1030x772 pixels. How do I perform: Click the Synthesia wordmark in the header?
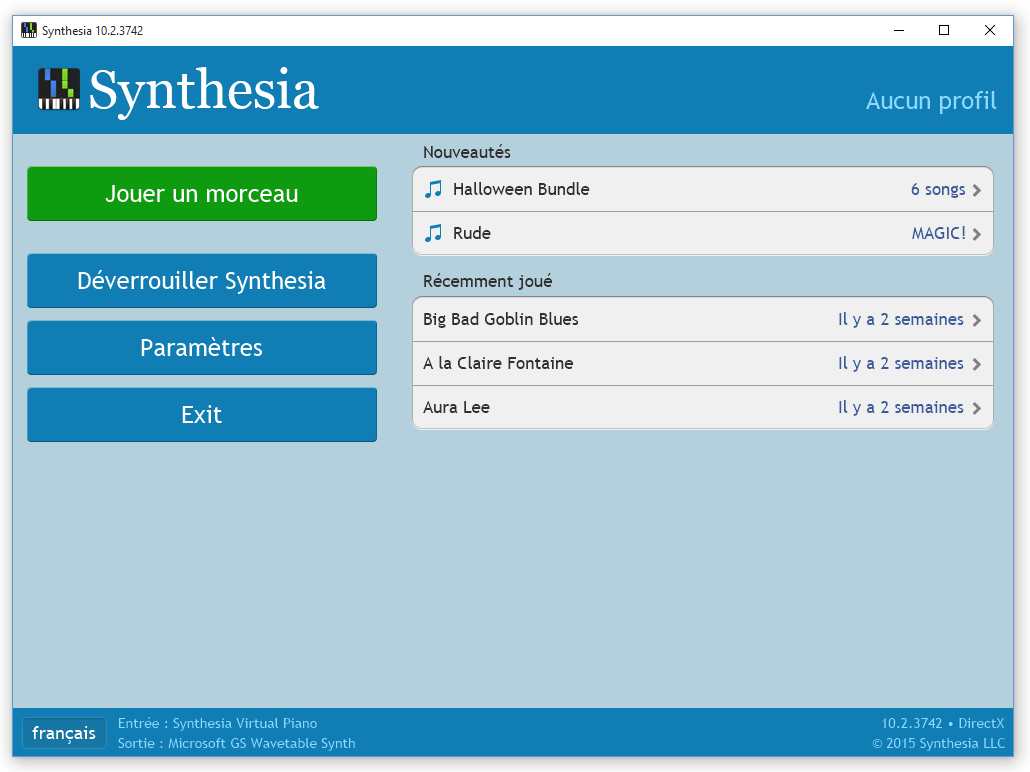(204, 91)
